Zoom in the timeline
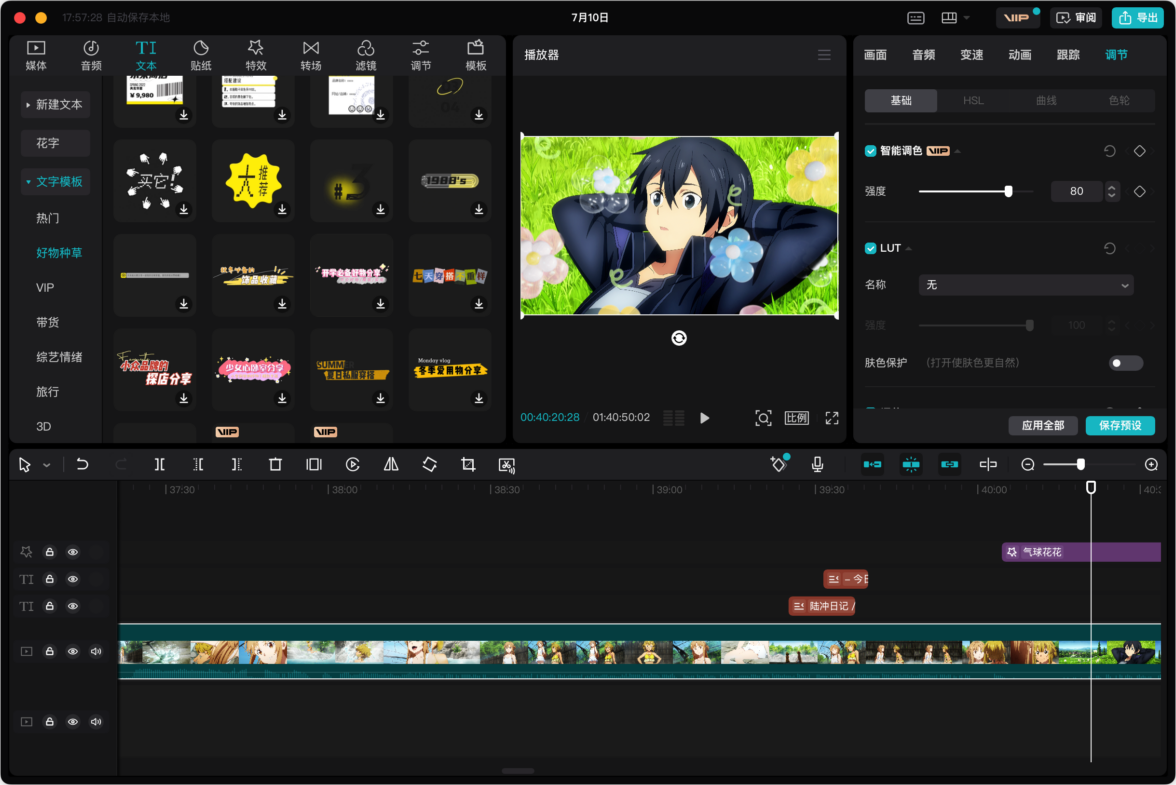 [1151, 465]
